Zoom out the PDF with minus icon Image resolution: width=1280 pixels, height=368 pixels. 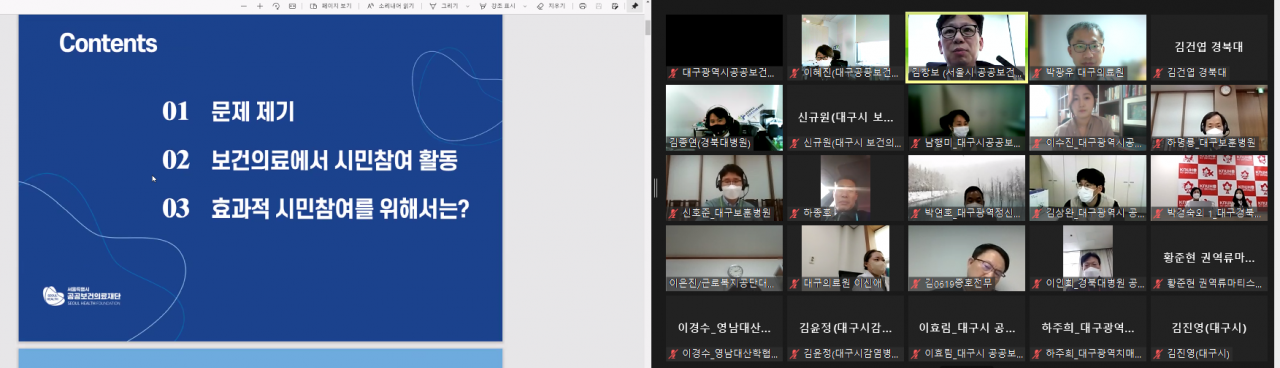[244, 6]
